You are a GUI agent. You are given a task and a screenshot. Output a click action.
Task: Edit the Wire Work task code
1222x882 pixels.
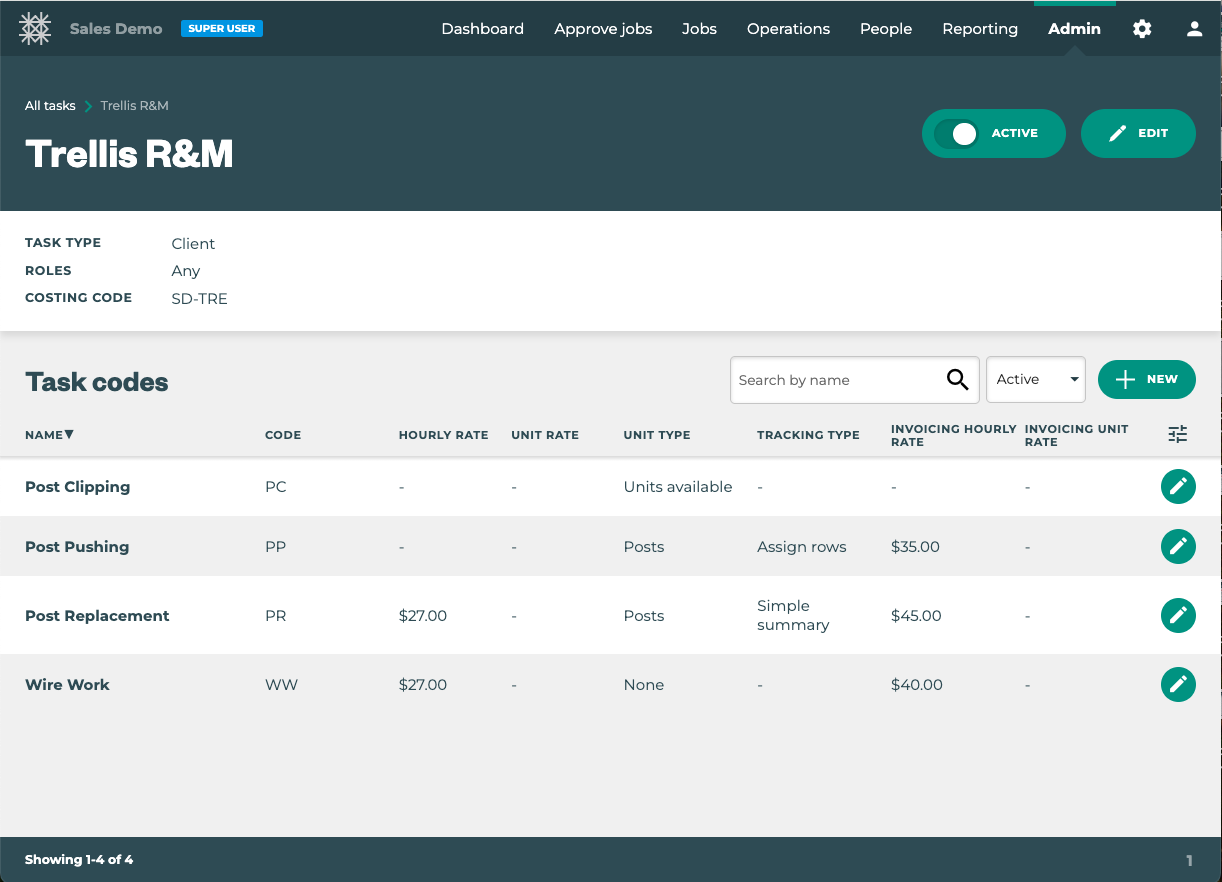point(1178,685)
